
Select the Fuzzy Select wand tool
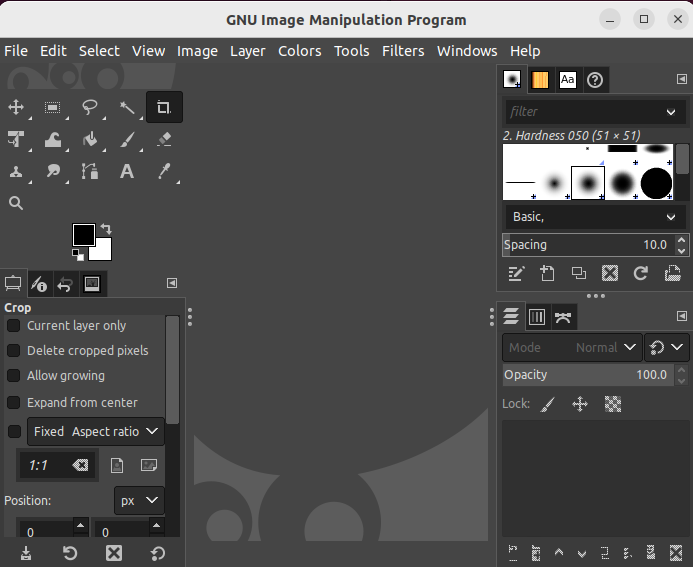tap(127, 107)
